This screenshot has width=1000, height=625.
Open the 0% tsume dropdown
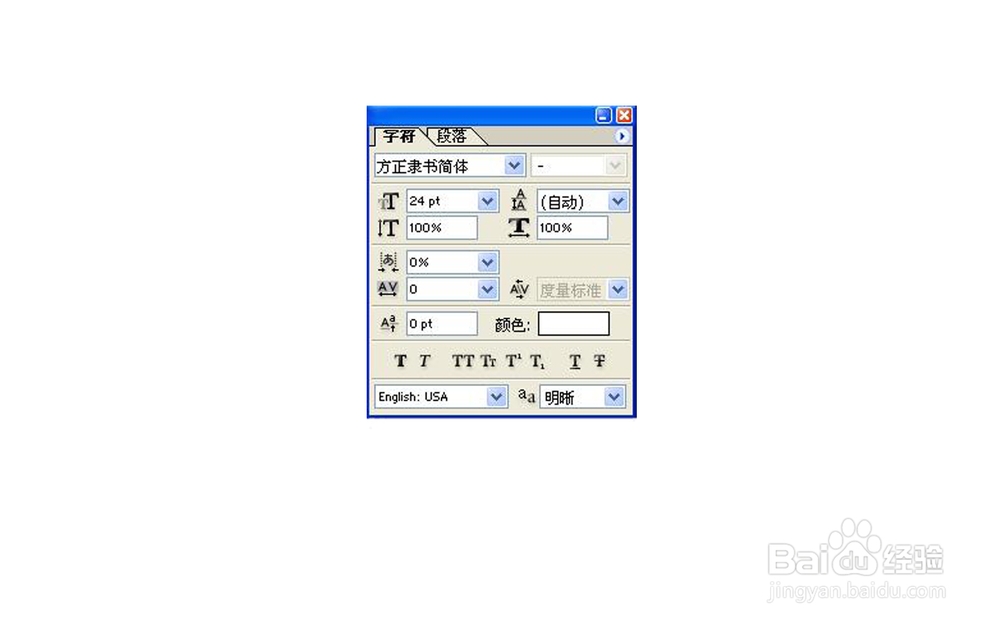[487, 262]
